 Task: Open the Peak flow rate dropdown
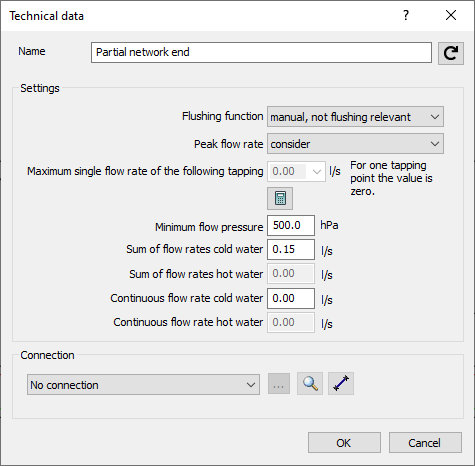[355, 144]
